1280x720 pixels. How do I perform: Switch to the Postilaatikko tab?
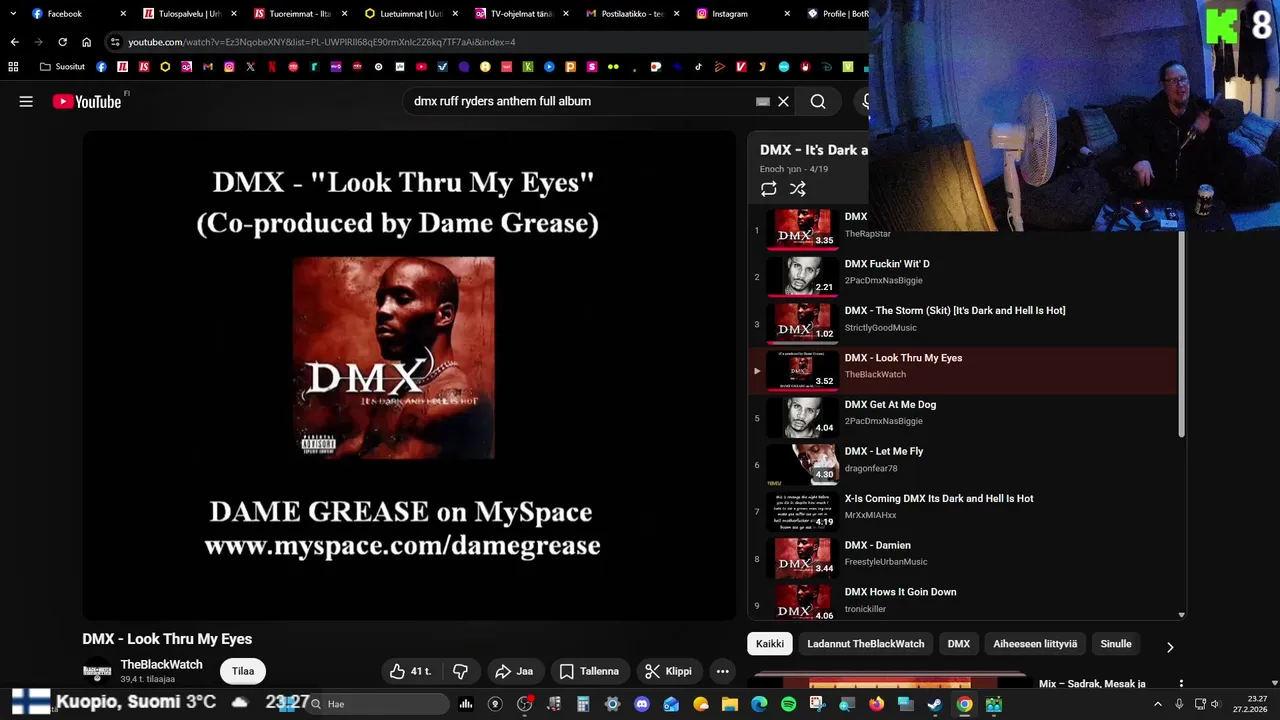[x=632, y=14]
